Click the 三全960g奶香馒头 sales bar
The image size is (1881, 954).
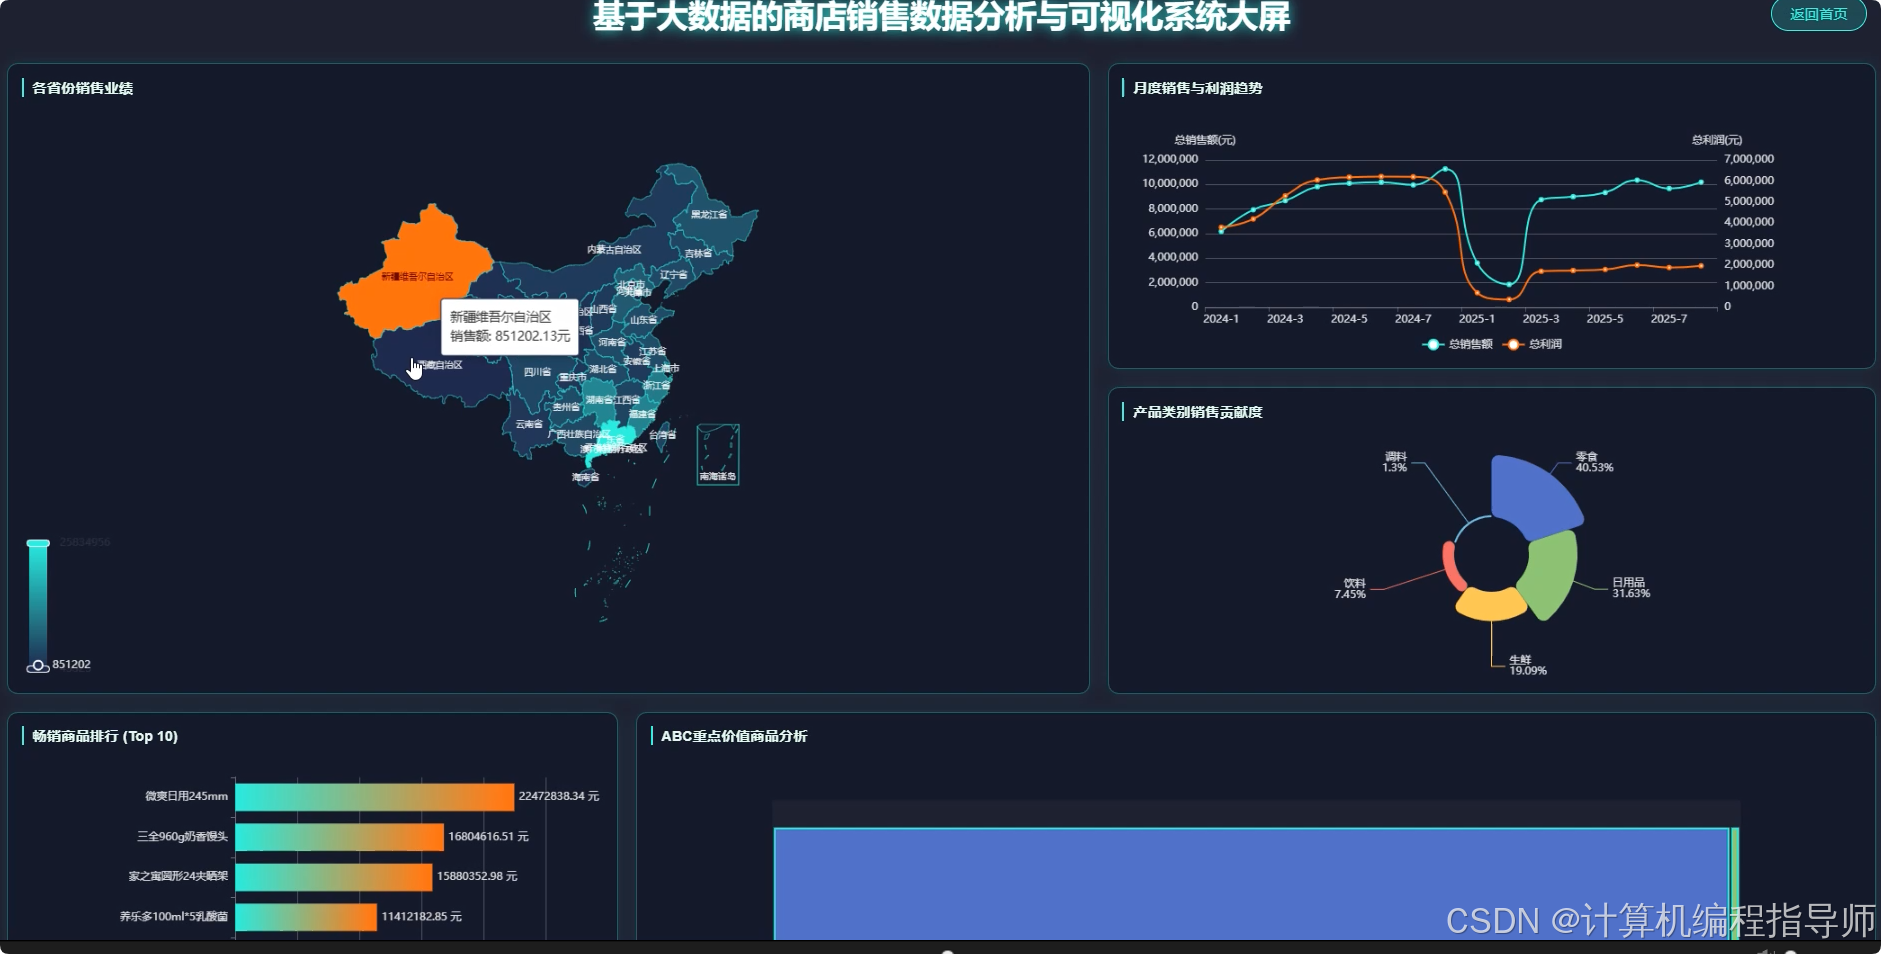tap(339, 837)
